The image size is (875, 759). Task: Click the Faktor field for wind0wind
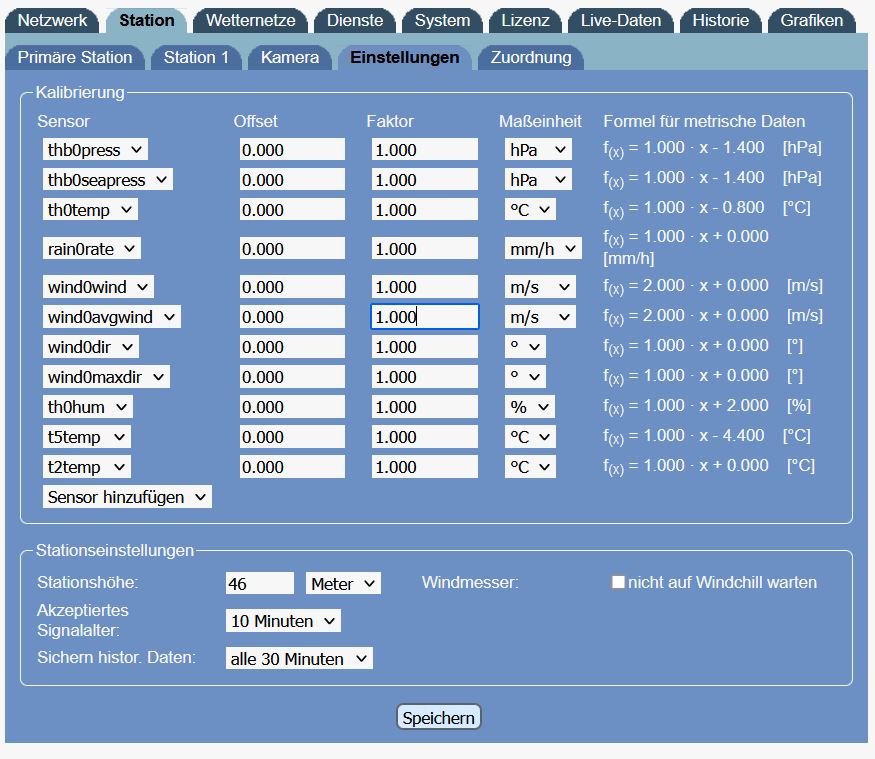pos(424,287)
